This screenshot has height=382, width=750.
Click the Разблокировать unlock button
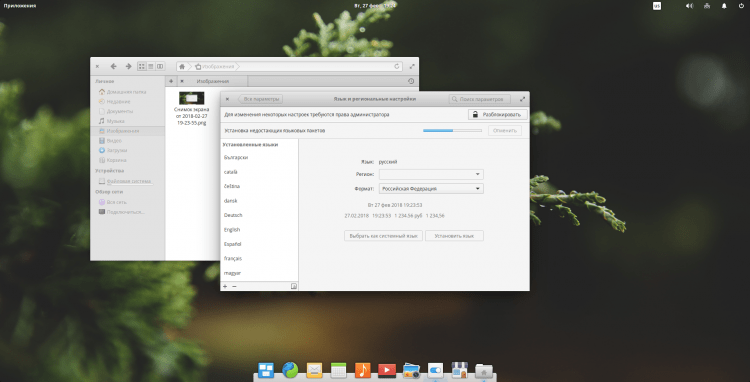pyautogui.click(x=498, y=115)
